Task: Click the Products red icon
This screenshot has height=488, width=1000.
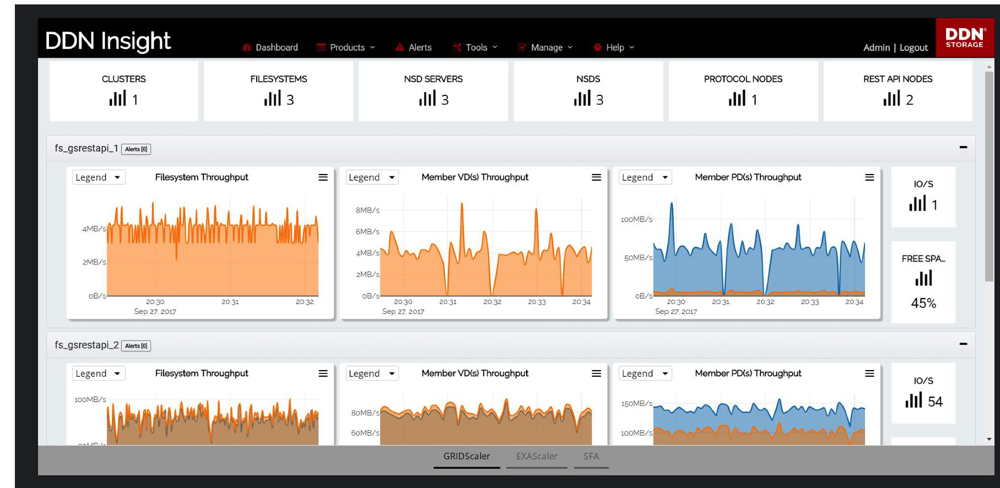Action: (321, 47)
